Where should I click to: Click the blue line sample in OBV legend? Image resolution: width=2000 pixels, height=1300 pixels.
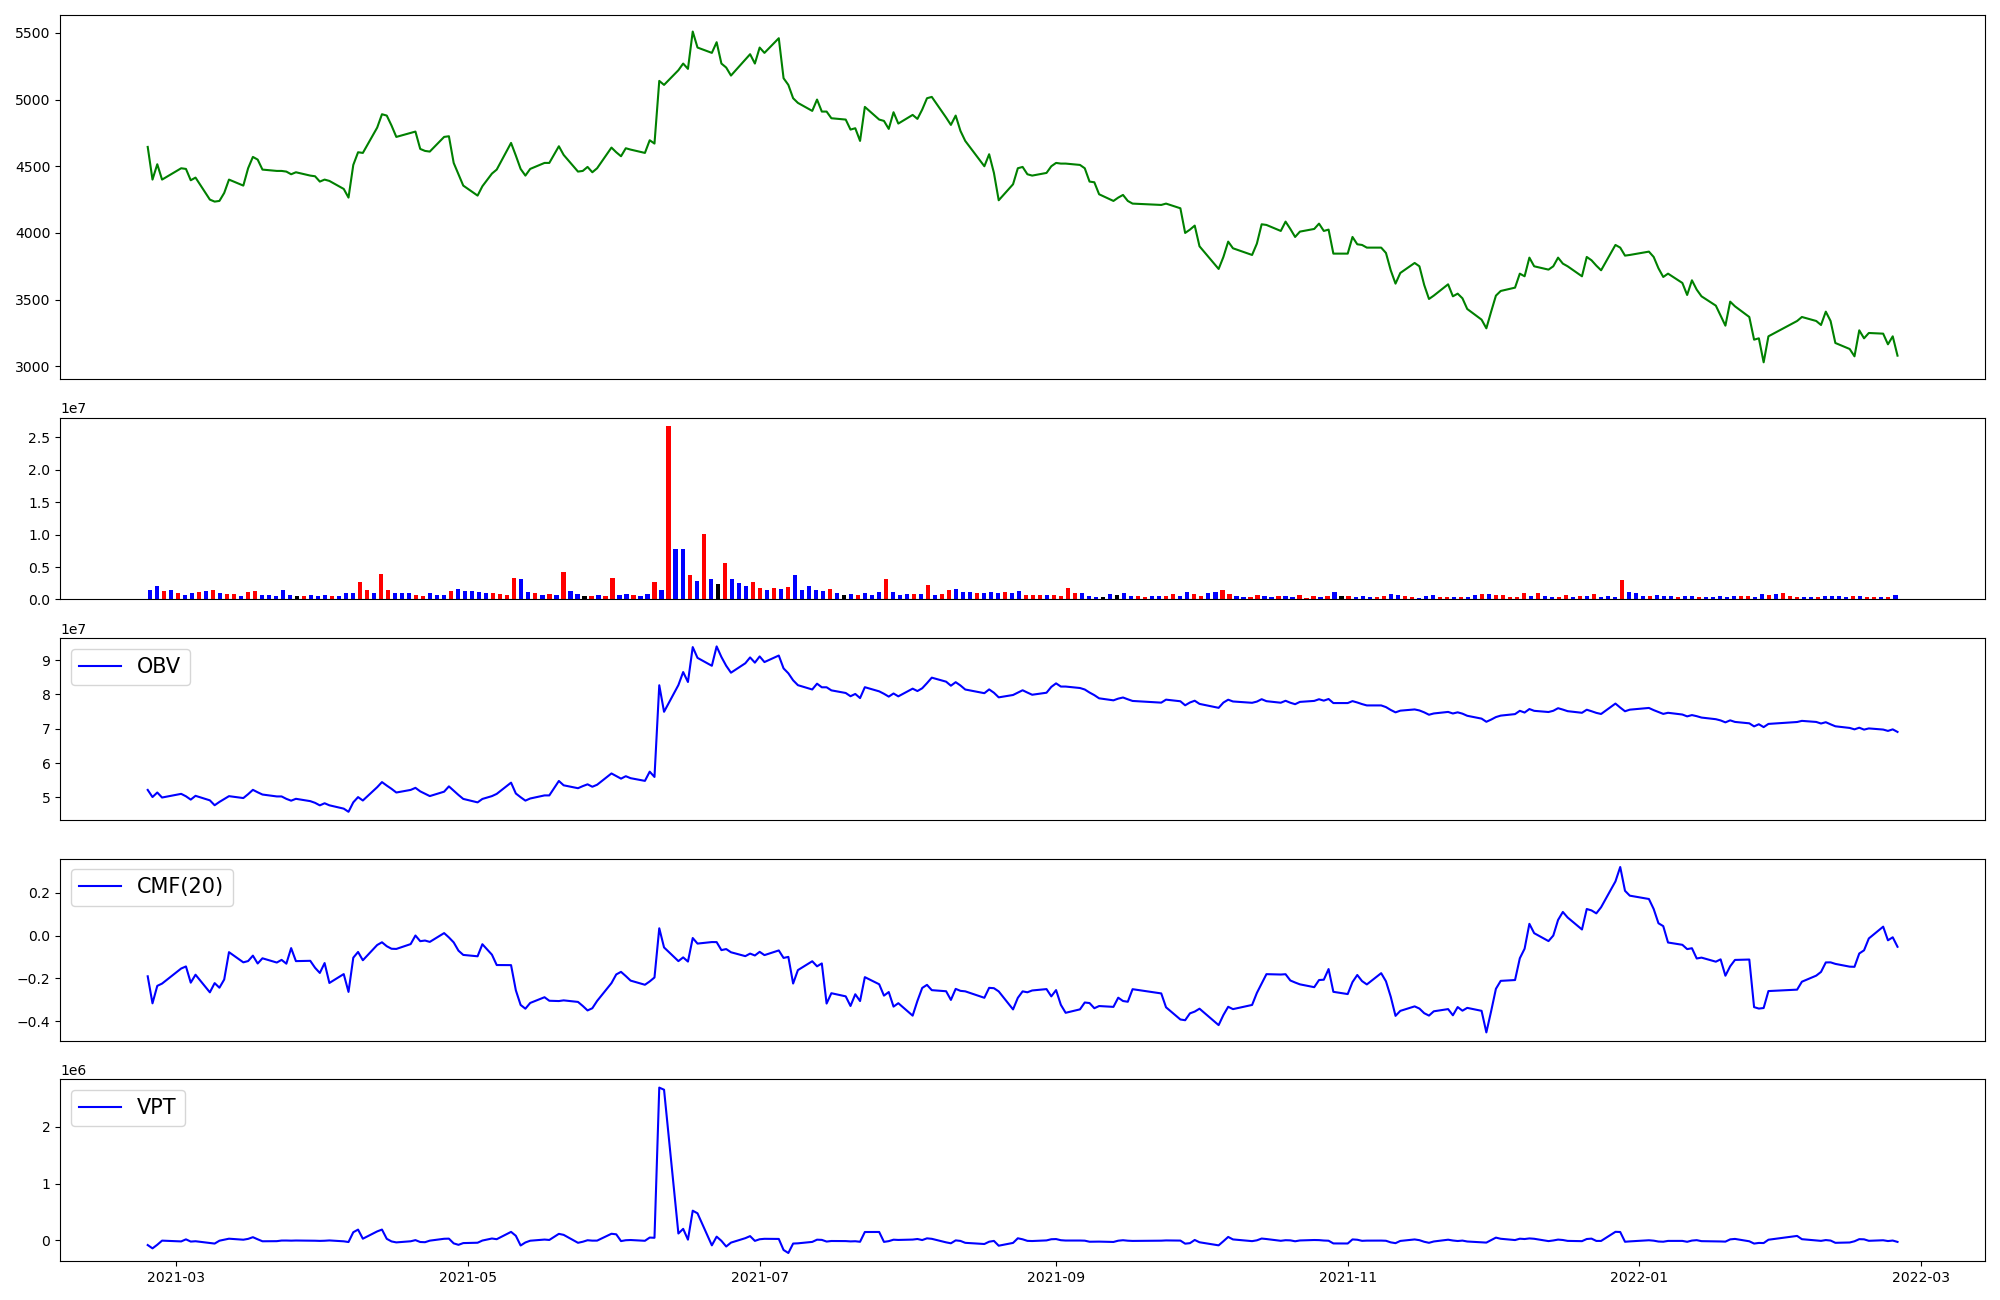[100, 667]
